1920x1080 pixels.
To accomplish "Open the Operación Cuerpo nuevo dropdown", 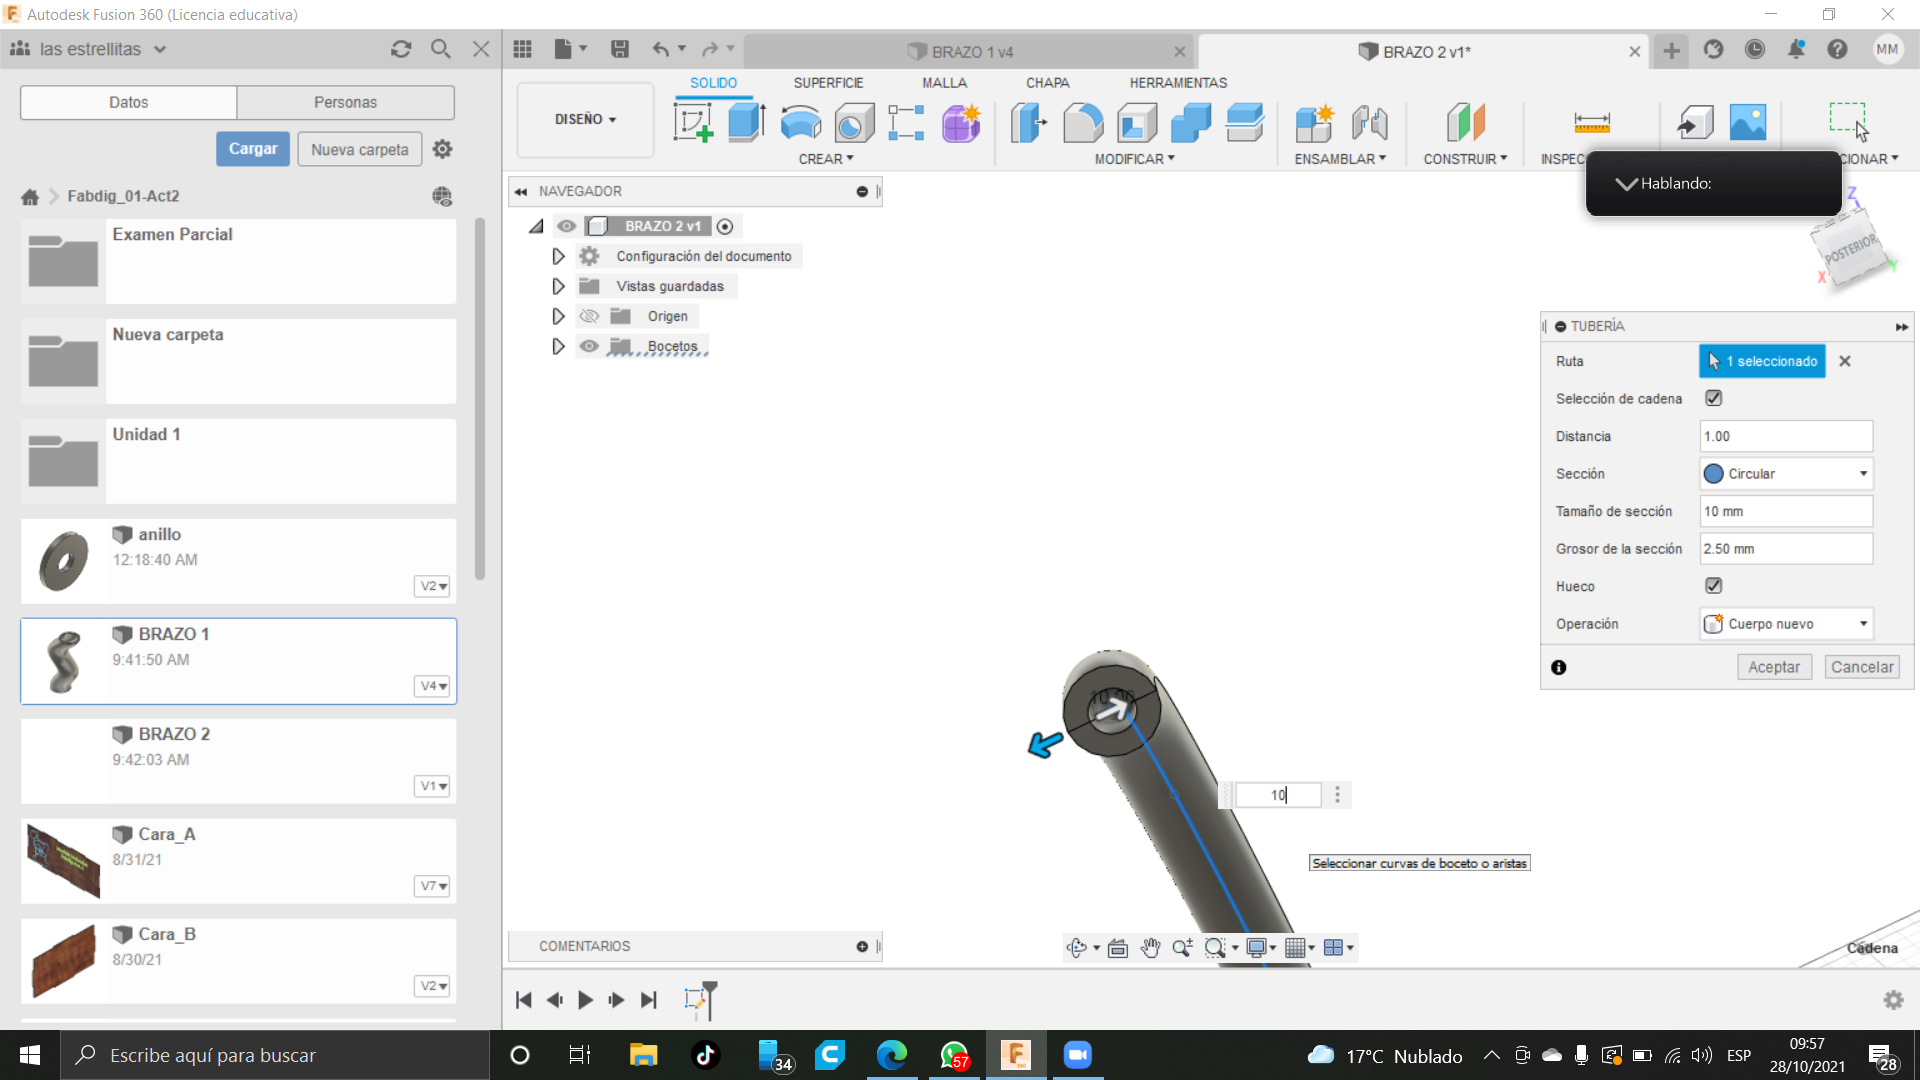I will 1786,624.
